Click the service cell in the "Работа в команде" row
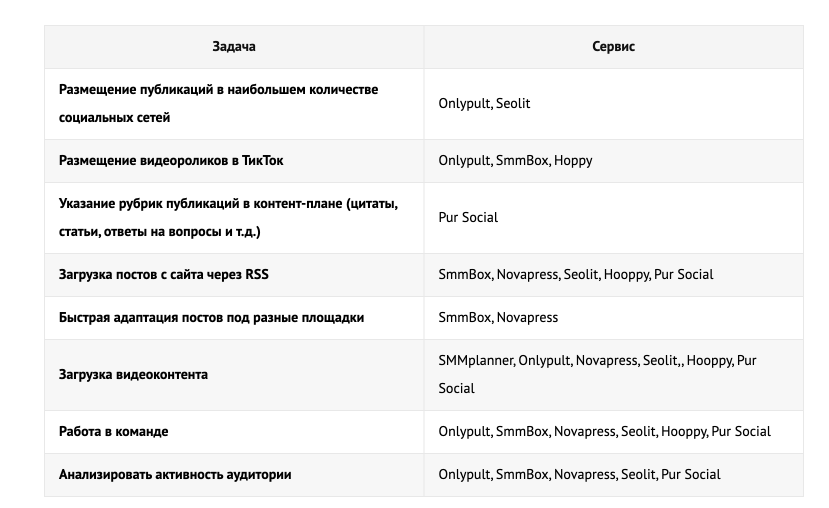The width and height of the screenshot is (829, 508). (x=604, y=431)
